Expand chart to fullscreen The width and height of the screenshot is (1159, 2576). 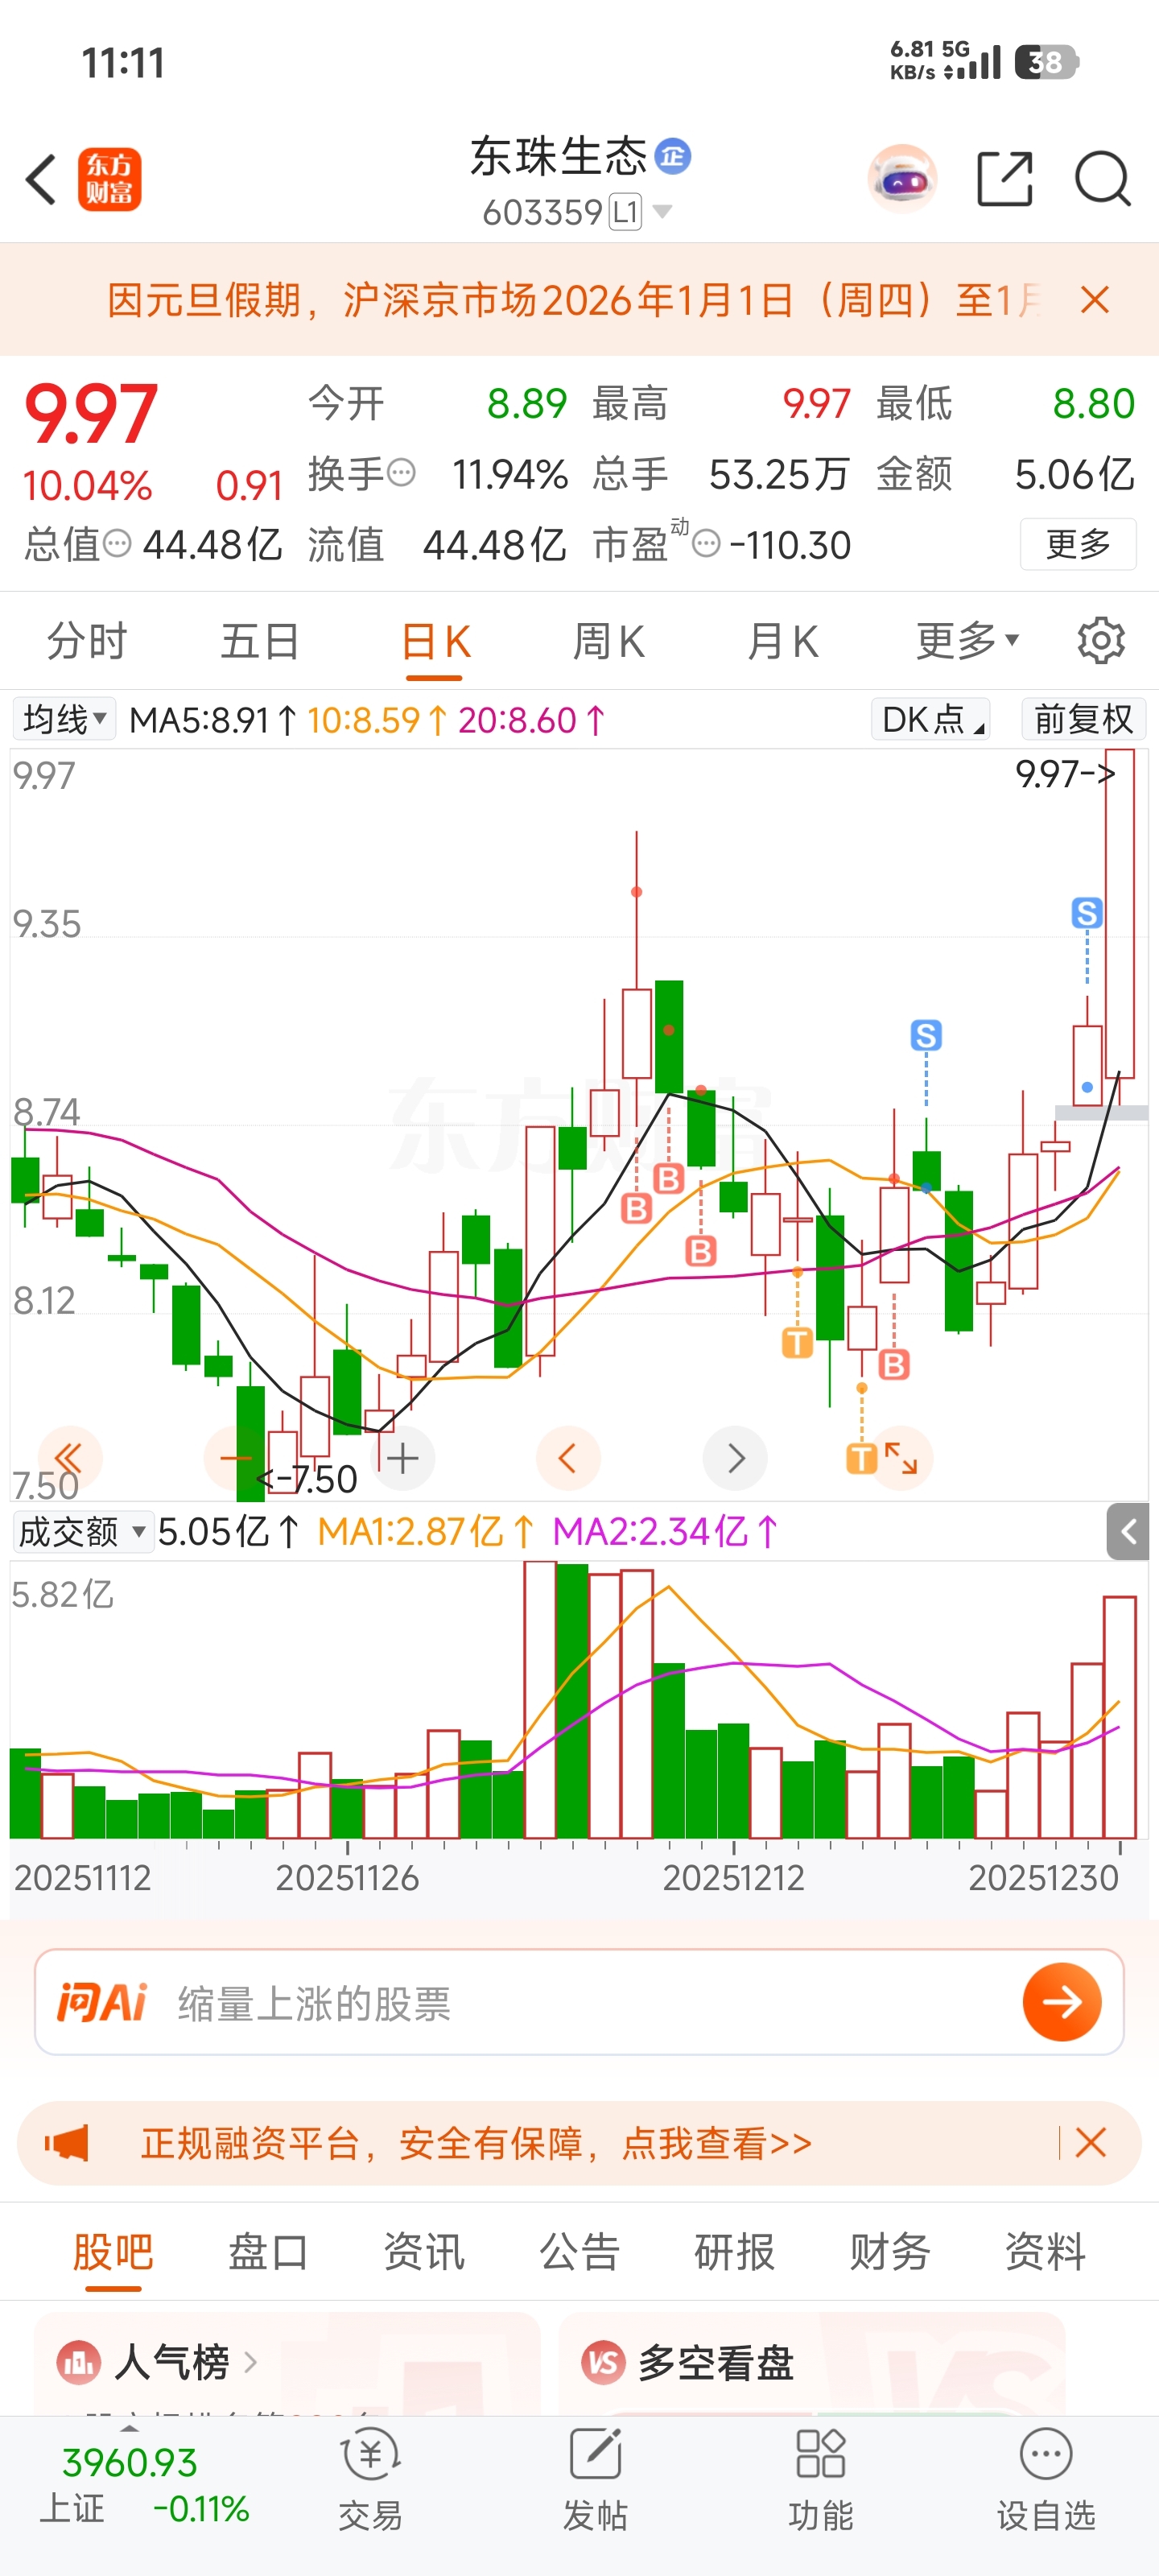pyautogui.click(x=901, y=1458)
